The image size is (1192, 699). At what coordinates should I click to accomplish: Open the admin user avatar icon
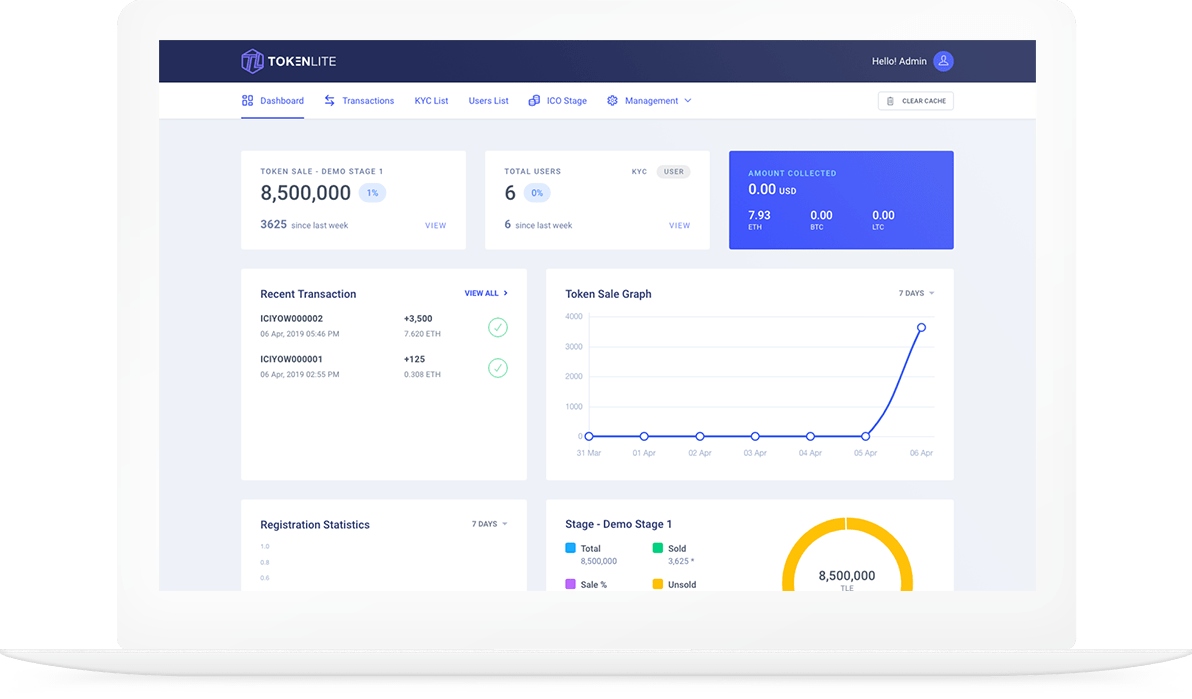943,61
